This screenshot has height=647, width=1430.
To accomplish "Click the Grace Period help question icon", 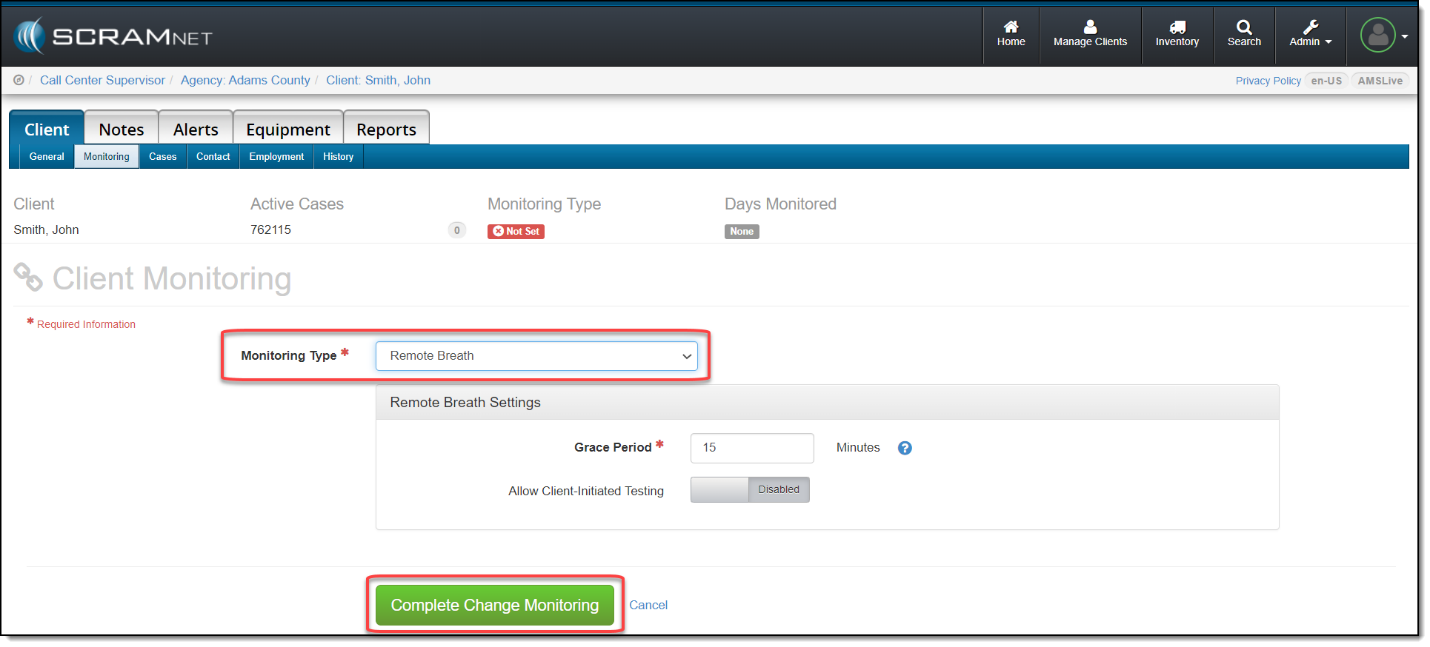I will click(x=905, y=448).
